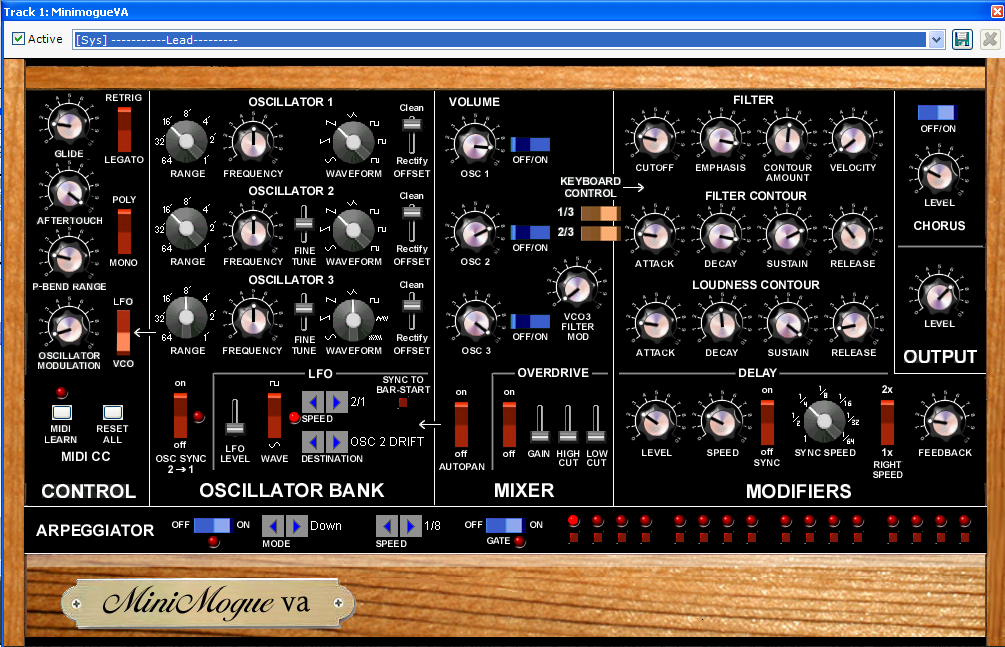Toggle the LFO Wave shape switch

pyautogui.click(x=274, y=416)
